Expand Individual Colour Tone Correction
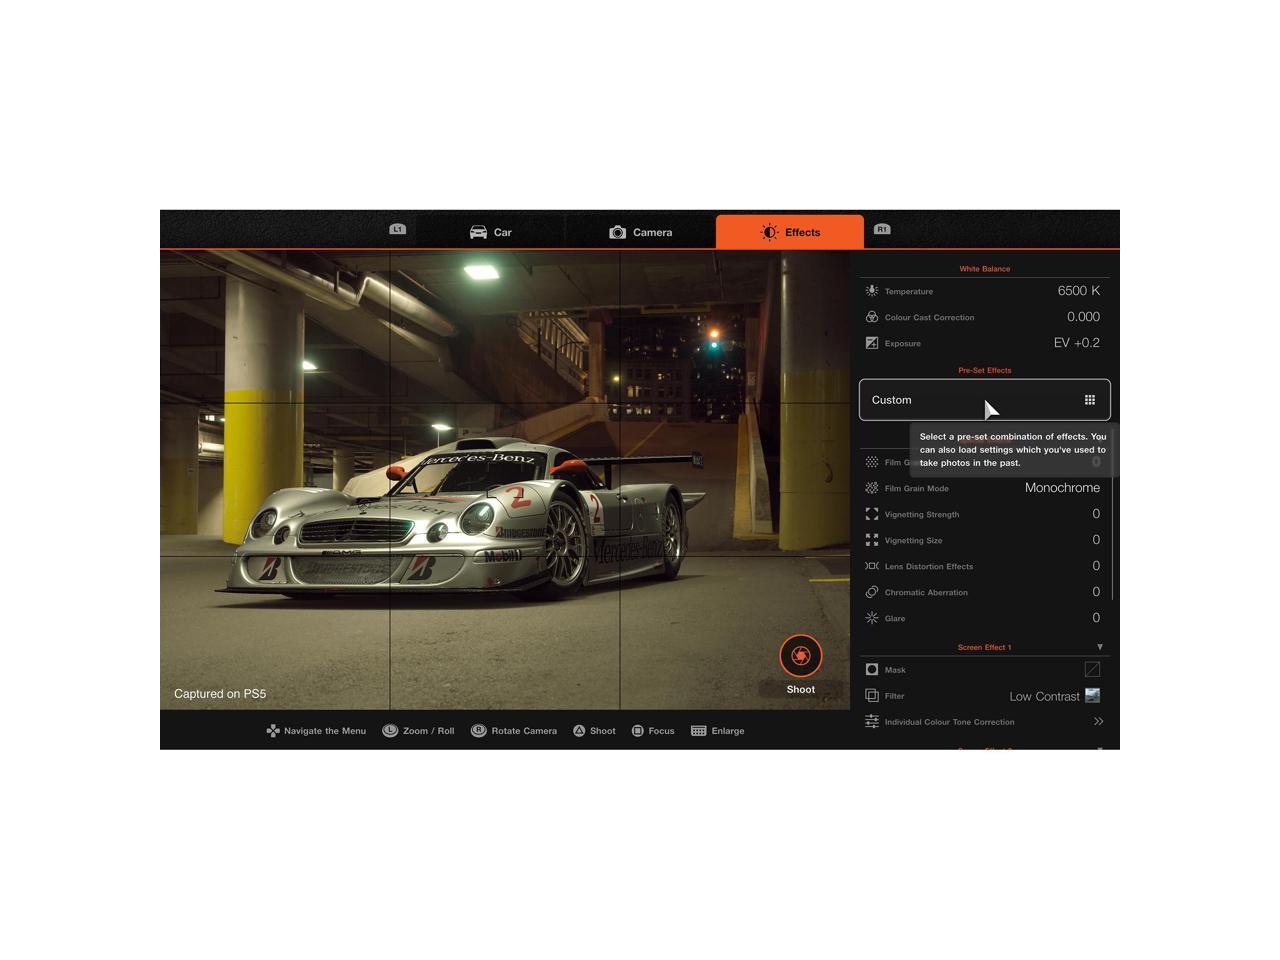 1098,722
